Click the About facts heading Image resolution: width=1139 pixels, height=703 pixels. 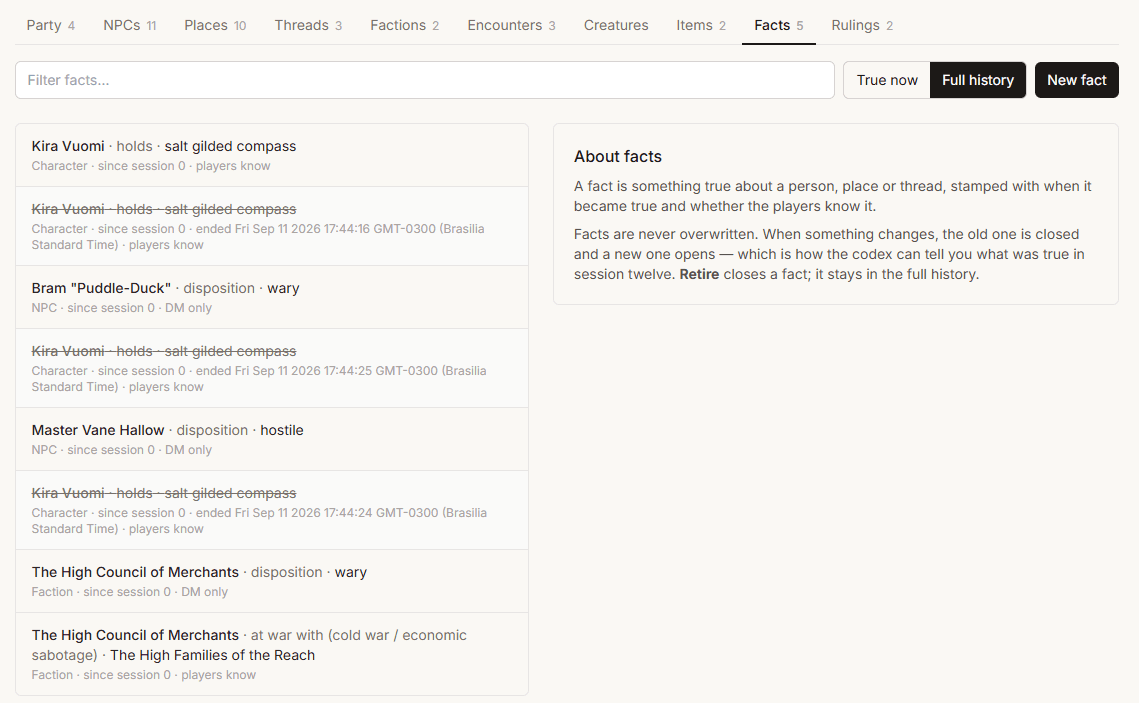pyautogui.click(x=617, y=157)
